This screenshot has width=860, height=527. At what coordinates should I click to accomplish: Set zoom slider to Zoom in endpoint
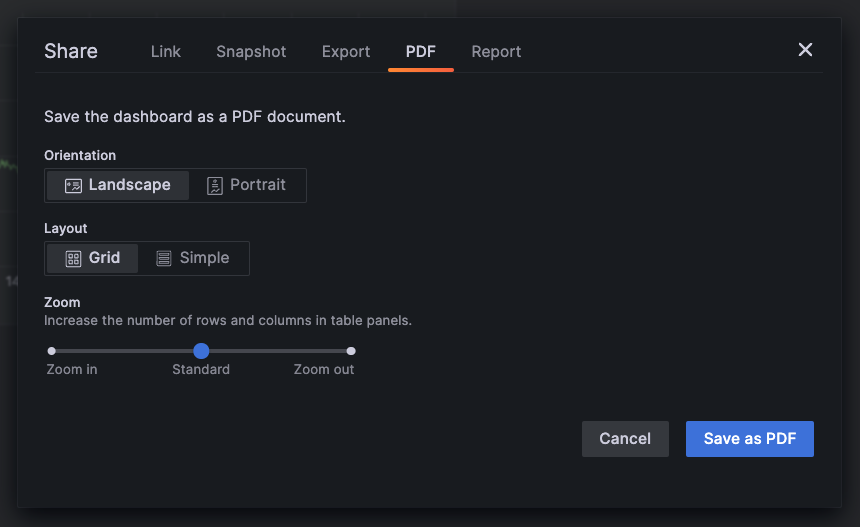52,351
